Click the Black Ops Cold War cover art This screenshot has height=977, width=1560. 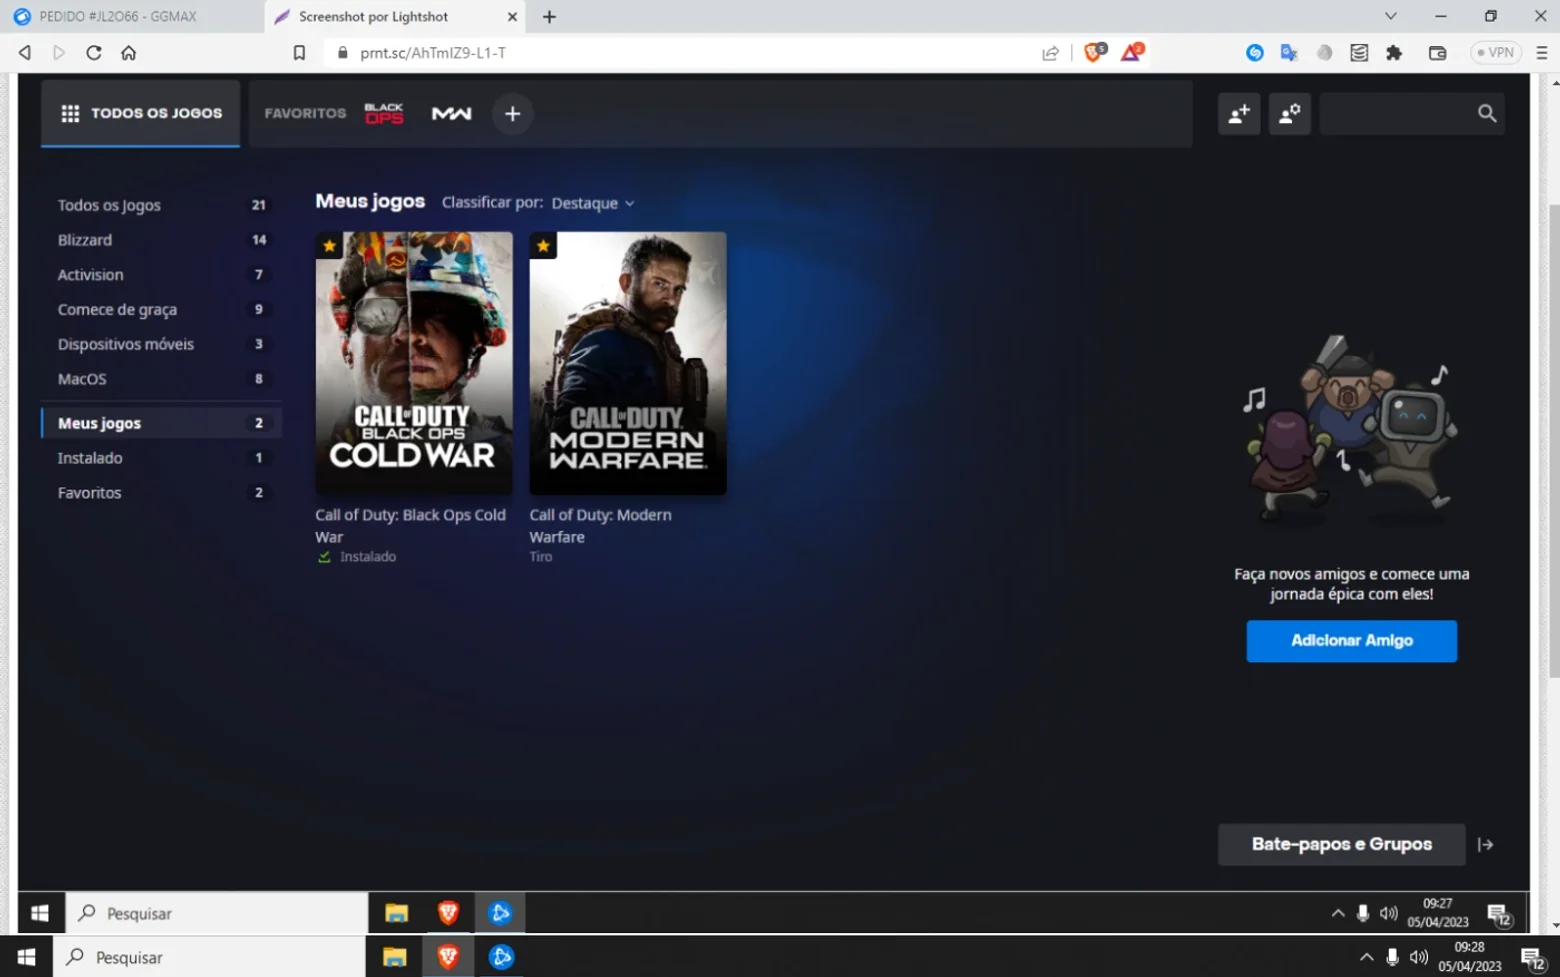coord(414,363)
